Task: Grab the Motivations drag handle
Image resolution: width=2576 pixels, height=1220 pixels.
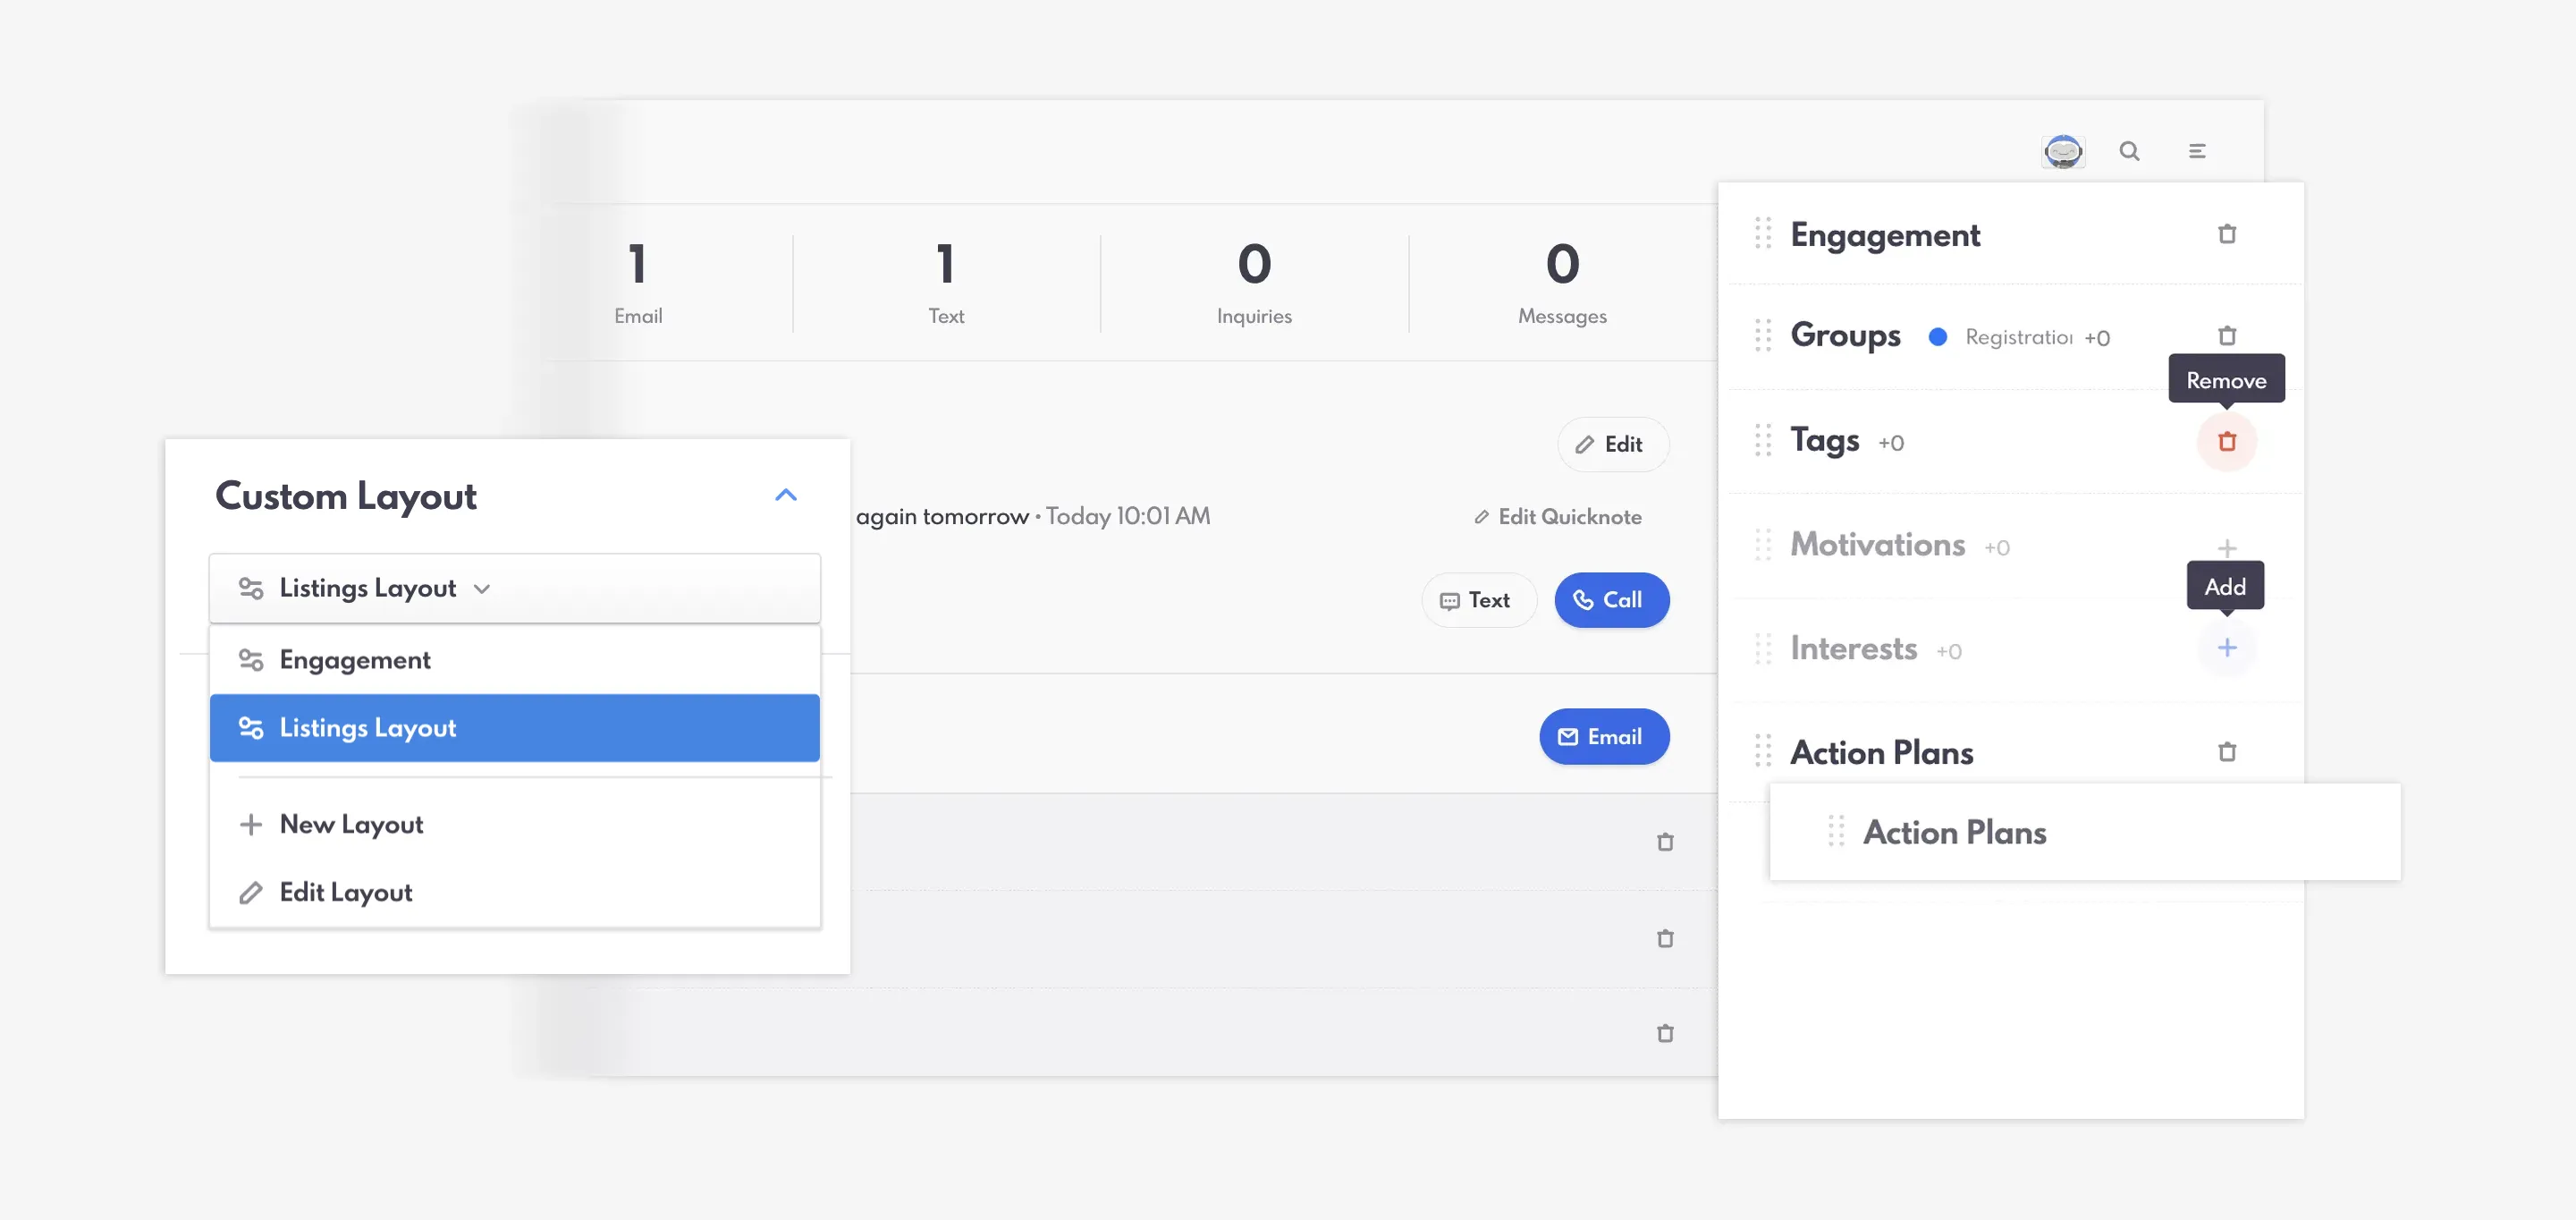Action: [1763, 545]
